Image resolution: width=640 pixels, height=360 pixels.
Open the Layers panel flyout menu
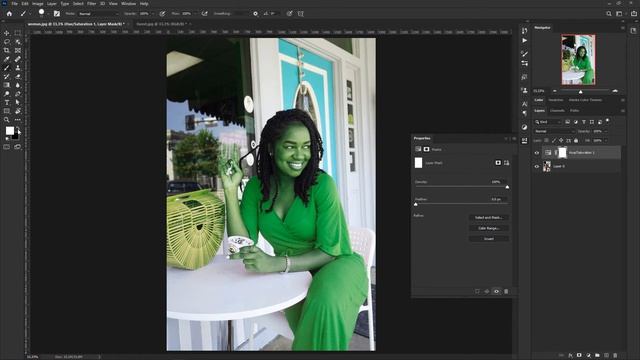pos(622,111)
